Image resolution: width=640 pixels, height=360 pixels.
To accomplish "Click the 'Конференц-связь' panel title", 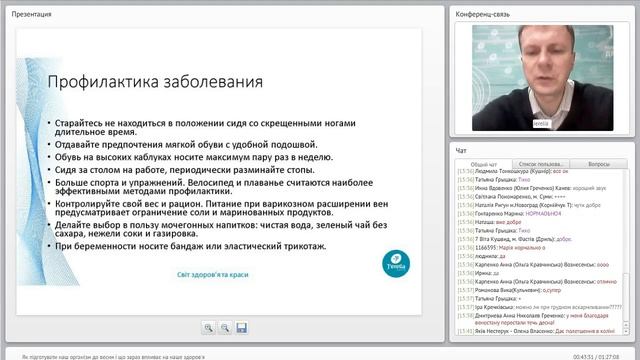I will tap(482, 14).
